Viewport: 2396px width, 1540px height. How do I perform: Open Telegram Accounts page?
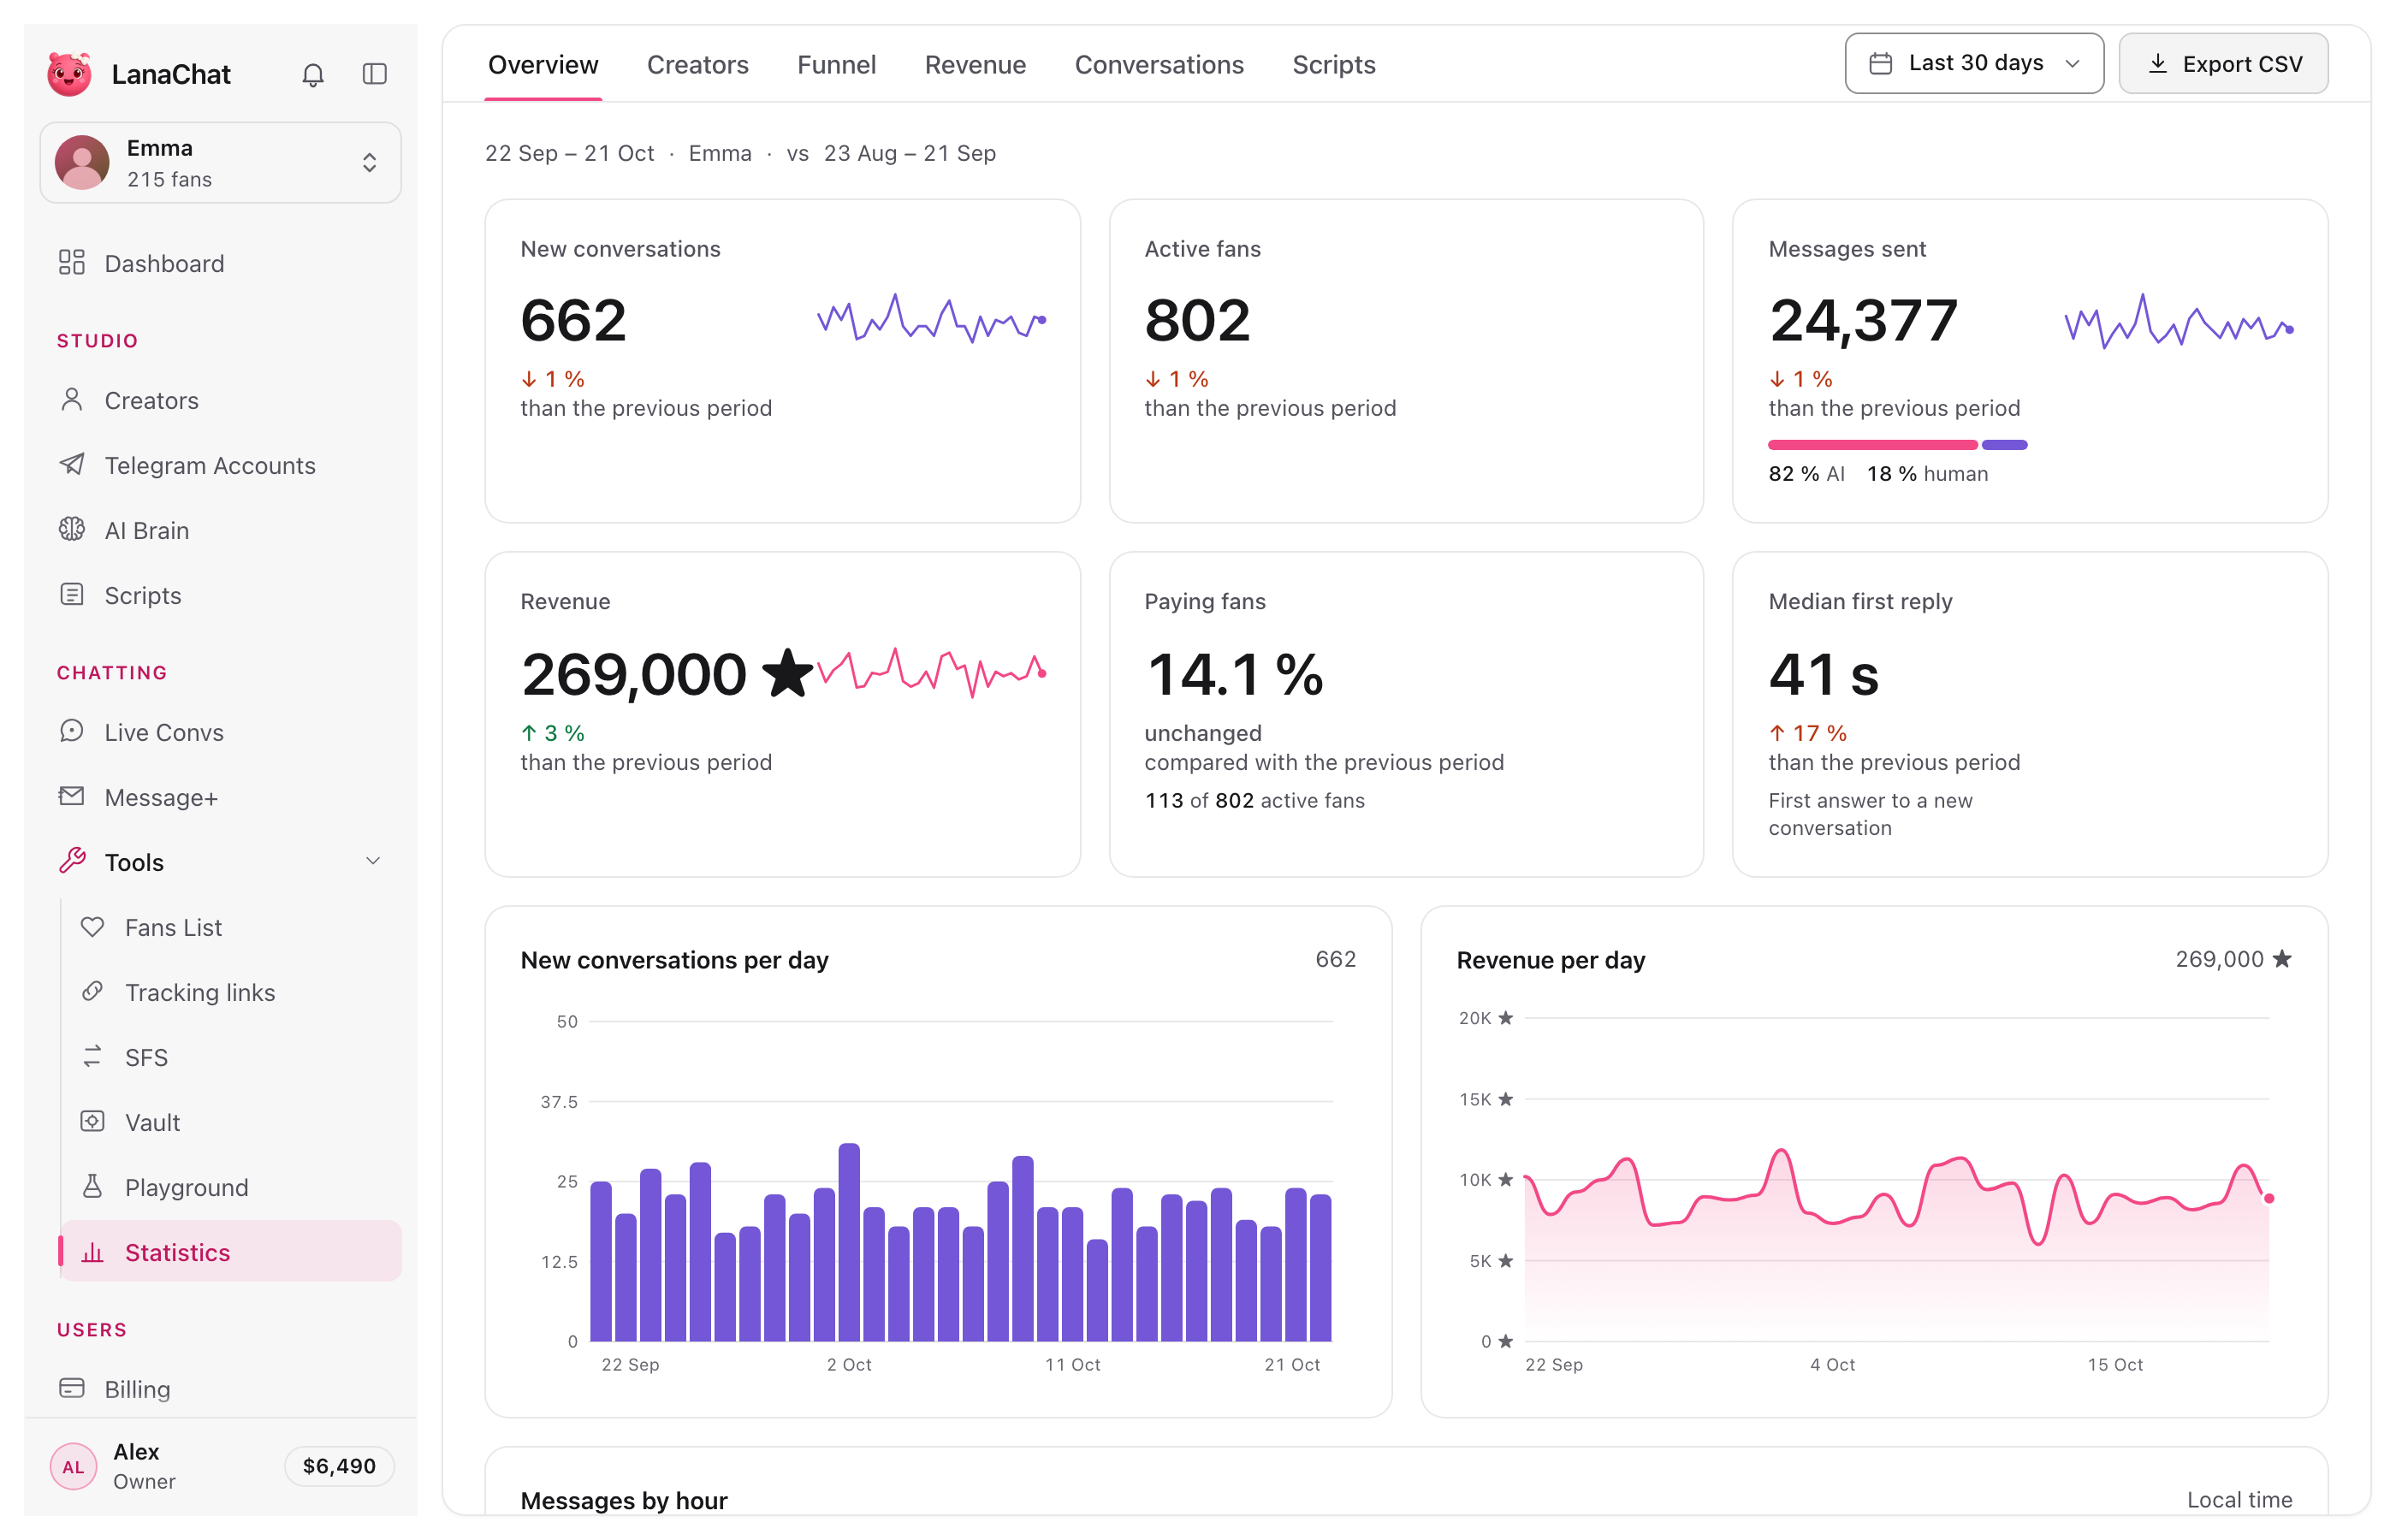pos(220,465)
